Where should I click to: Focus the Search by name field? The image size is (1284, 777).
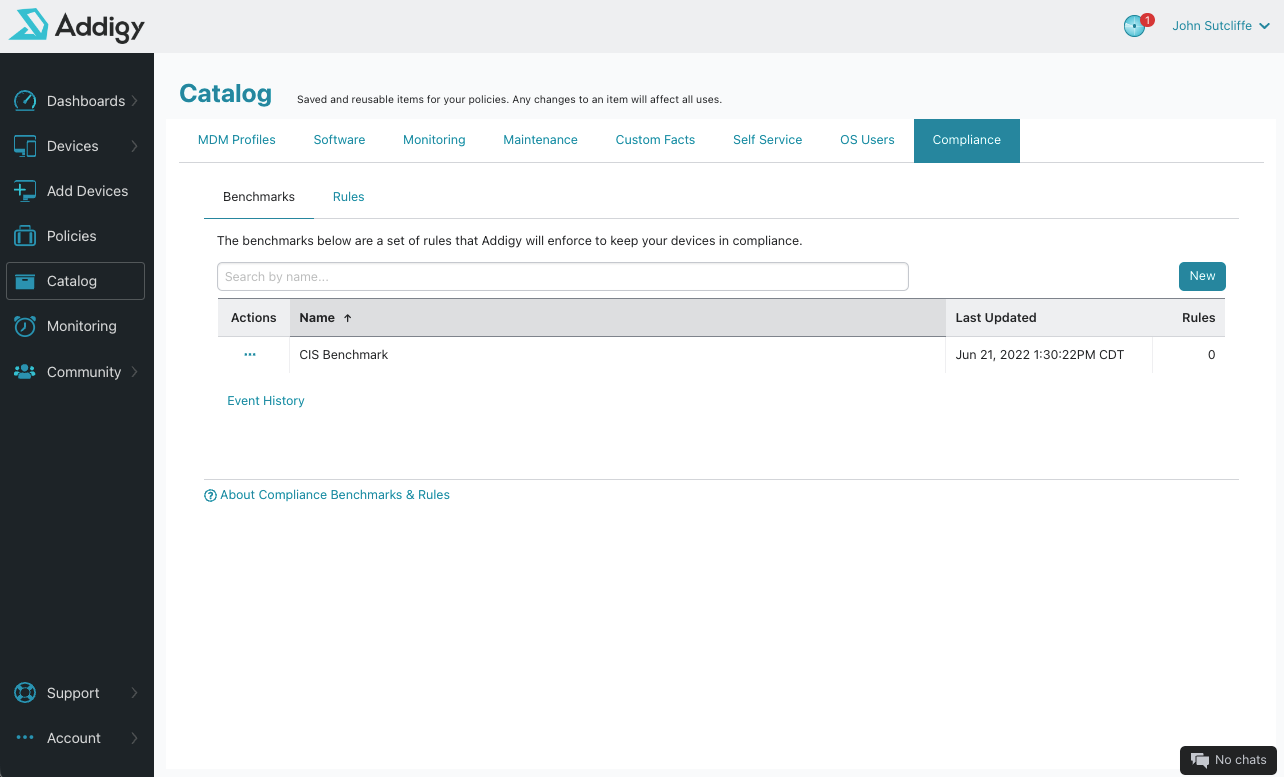(563, 277)
